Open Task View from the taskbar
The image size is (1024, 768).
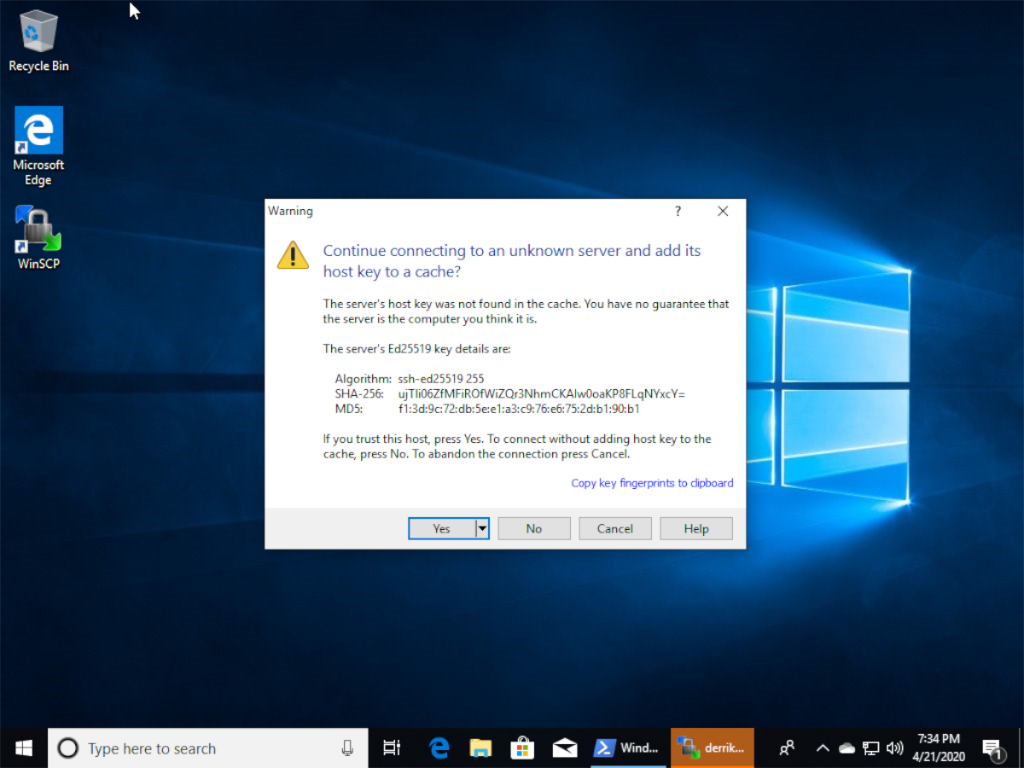(x=391, y=748)
